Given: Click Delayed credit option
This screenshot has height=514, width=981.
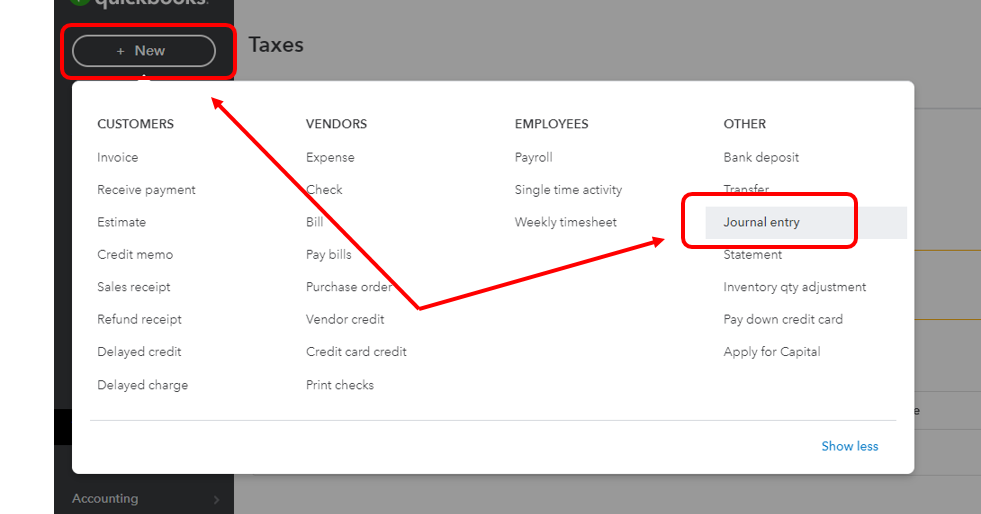Looking at the screenshot, I should click(140, 351).
